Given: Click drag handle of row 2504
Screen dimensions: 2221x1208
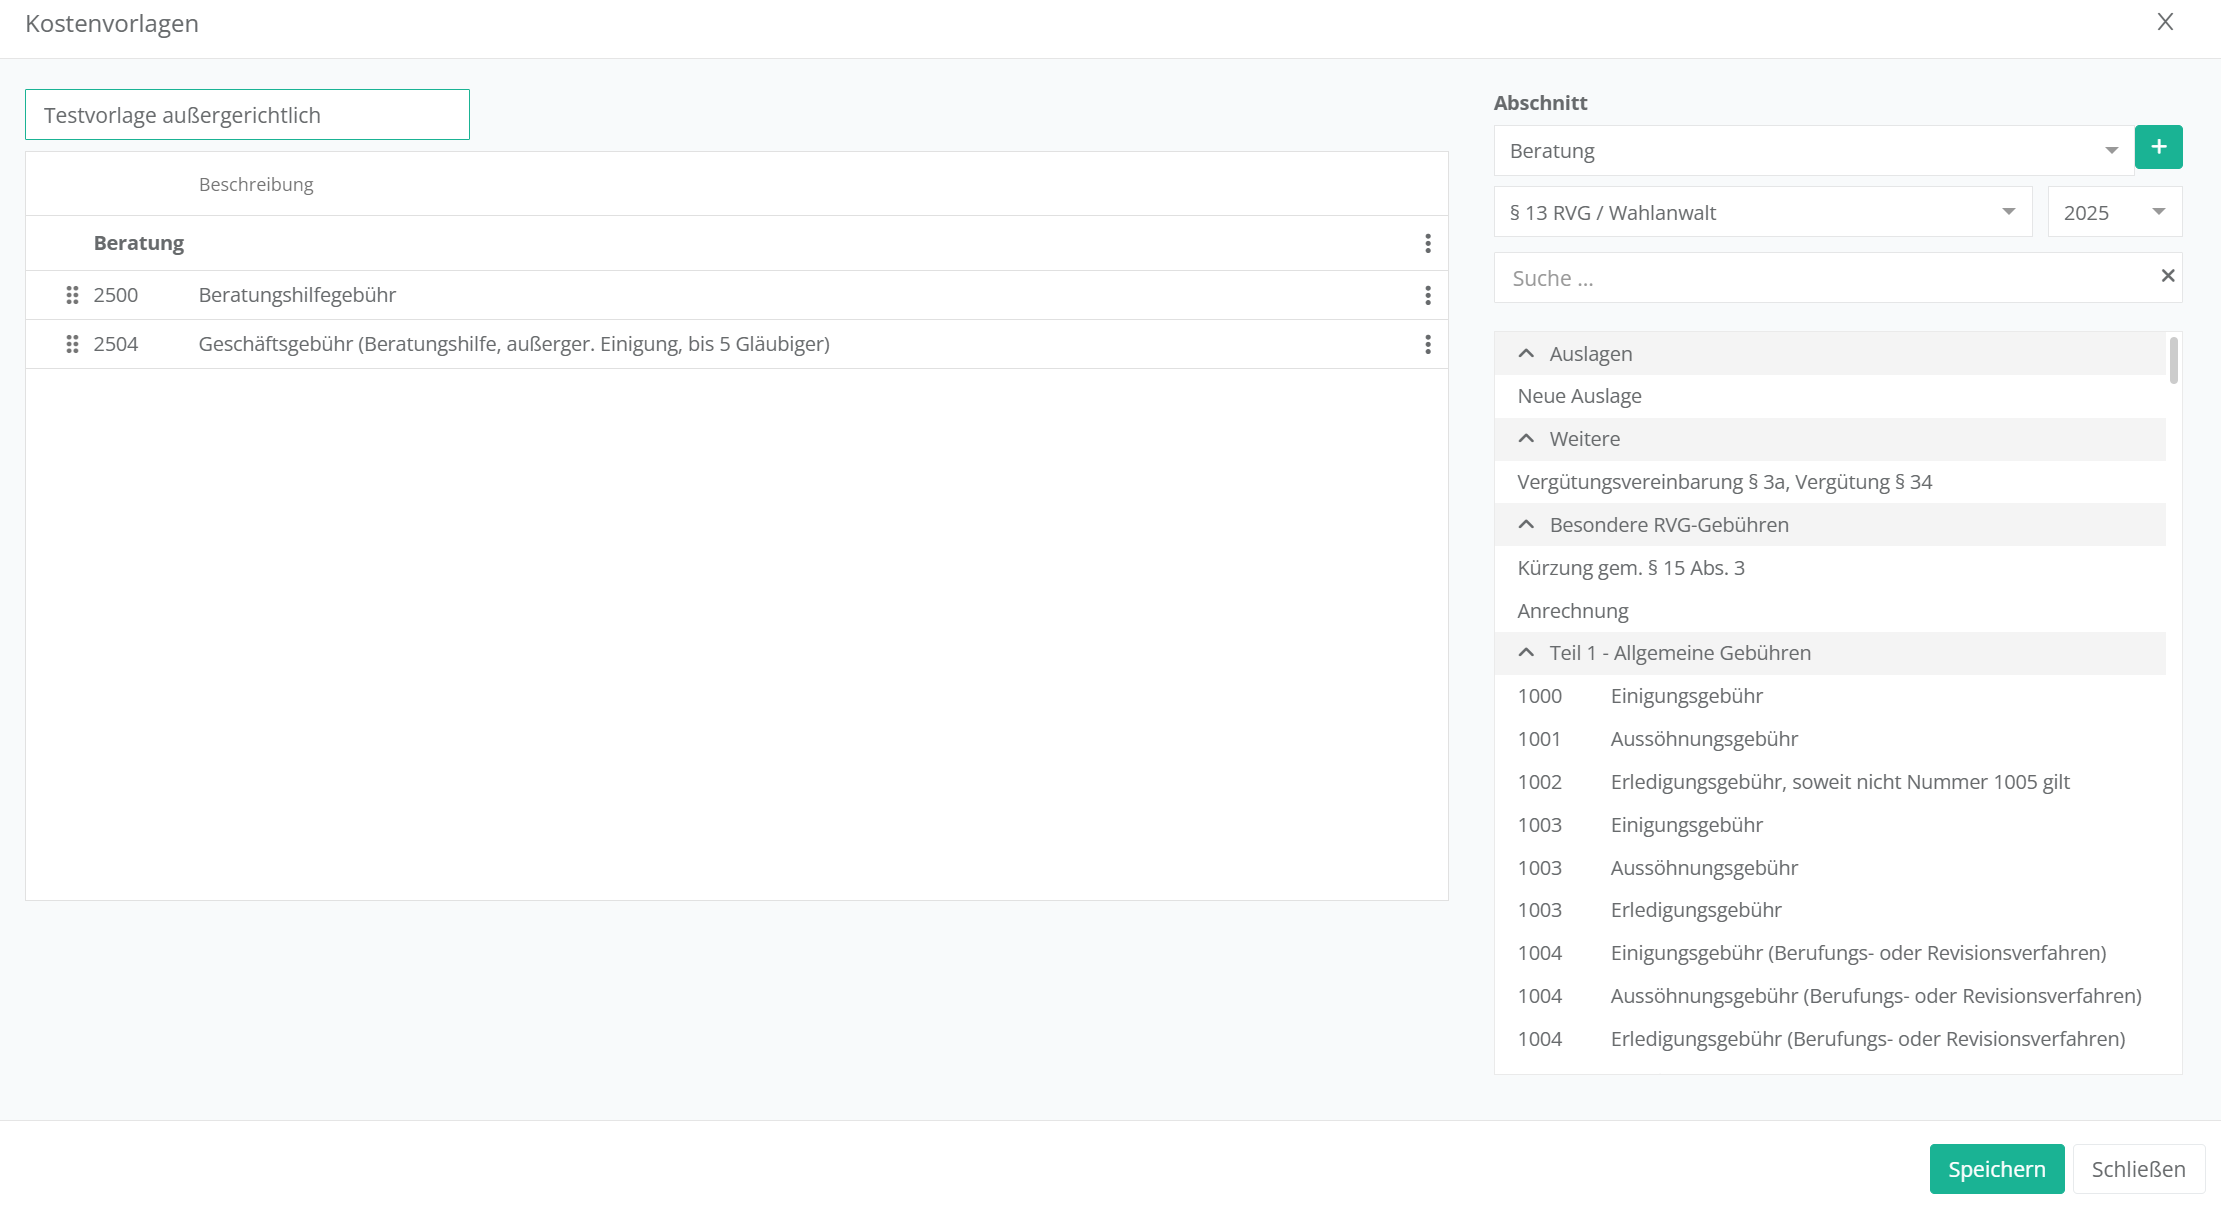Looking at the screenshot, I should click(72, 344).
